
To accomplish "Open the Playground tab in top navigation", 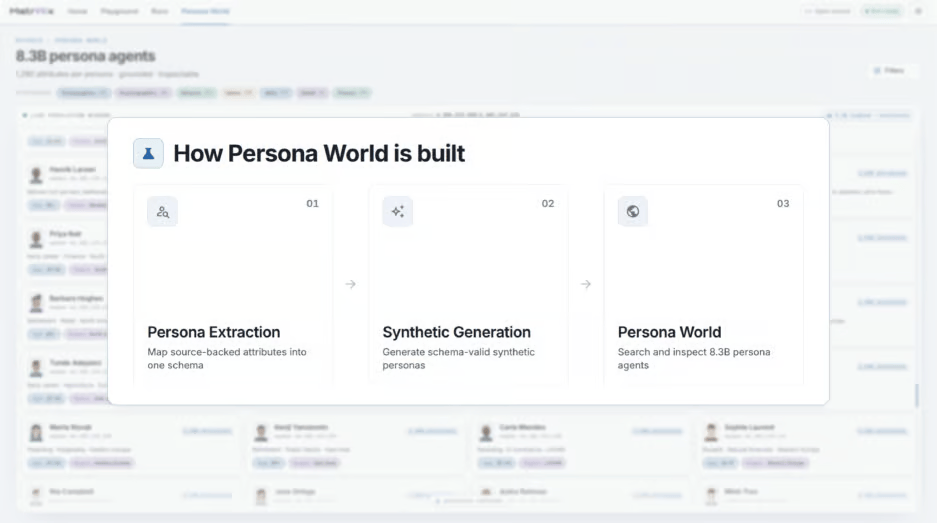I will click(x=120, y=11).
